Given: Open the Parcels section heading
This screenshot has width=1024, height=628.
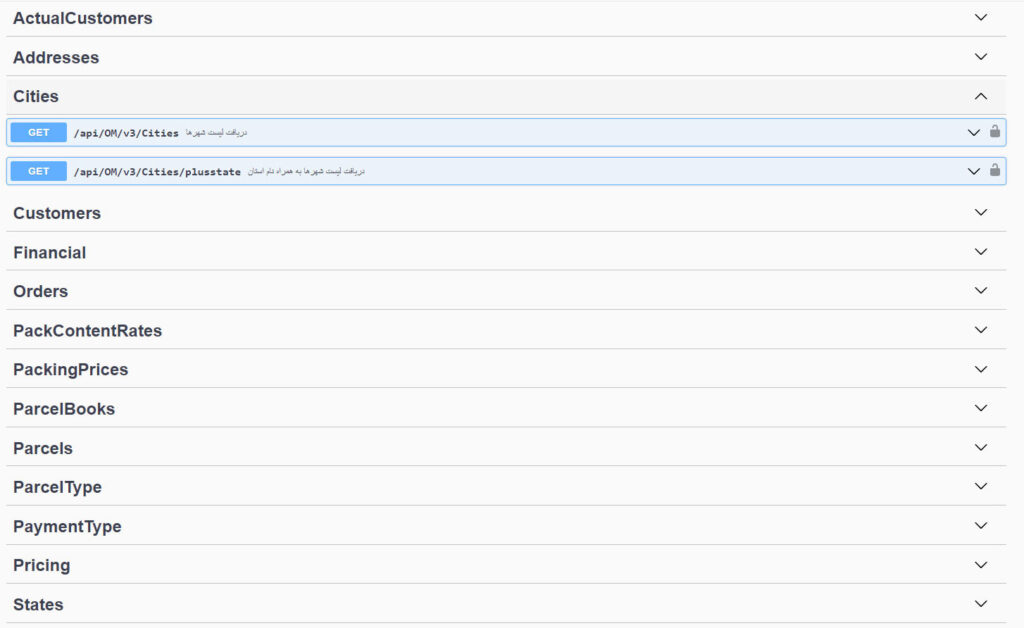Looking at the screenshot, I should click(43, 448).
